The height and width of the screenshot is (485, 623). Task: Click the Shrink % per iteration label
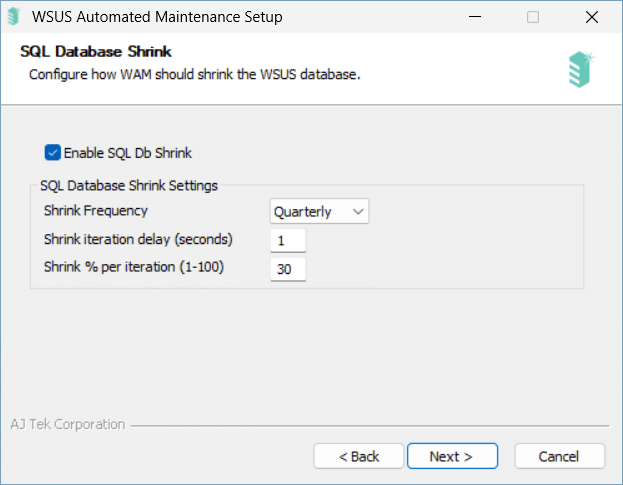134,267
